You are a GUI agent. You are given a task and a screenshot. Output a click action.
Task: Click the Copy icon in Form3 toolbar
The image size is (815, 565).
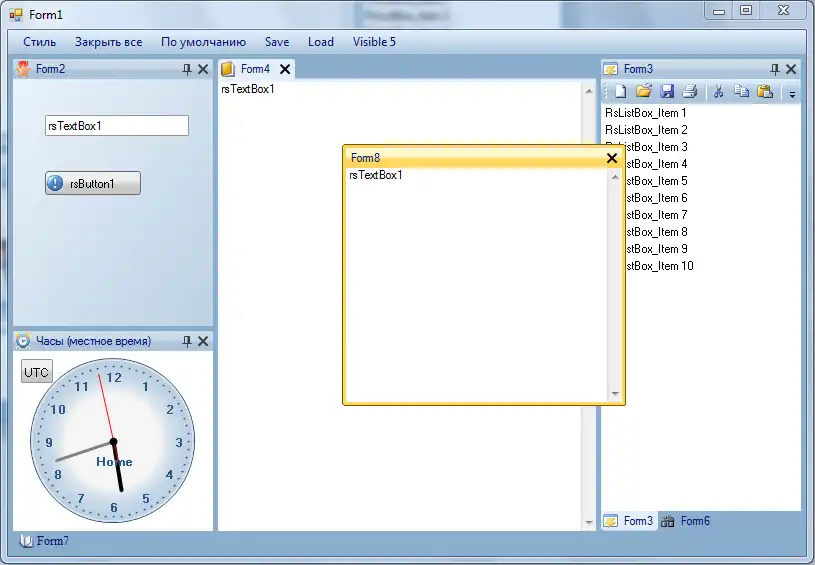click(x=742, y=91)
